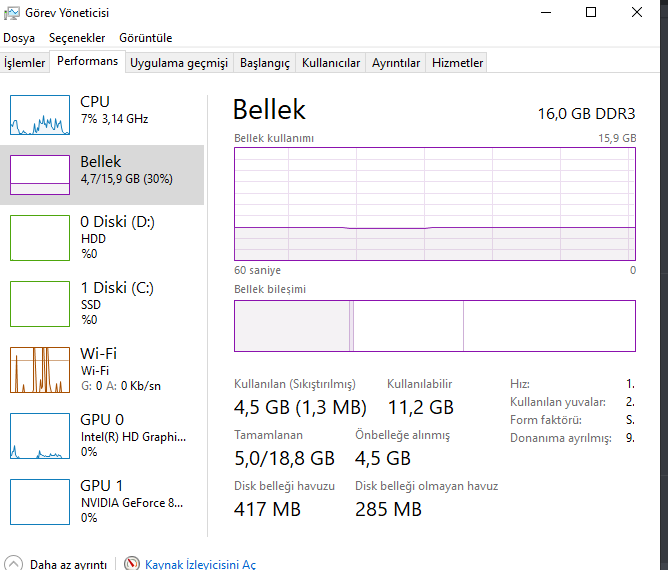Switch to the Hizmetler tab
This screenshot has height=570, width=668.
(457, 63)
